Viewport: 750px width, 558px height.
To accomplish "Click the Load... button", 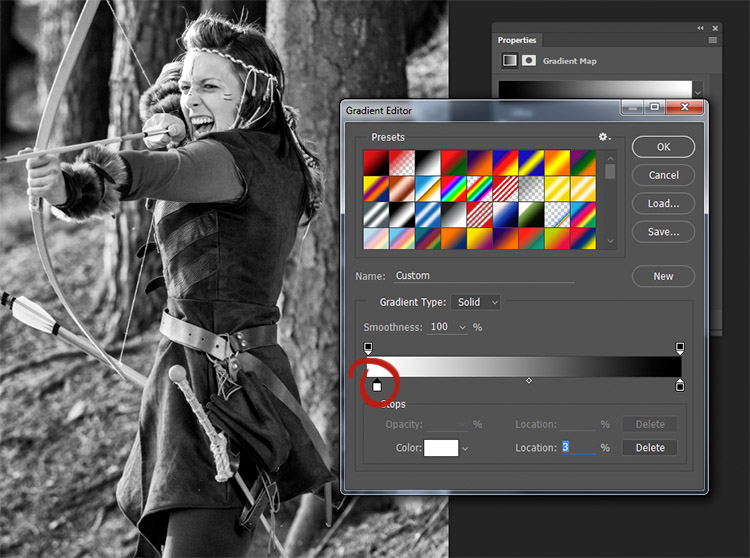I will click(663, 203).
